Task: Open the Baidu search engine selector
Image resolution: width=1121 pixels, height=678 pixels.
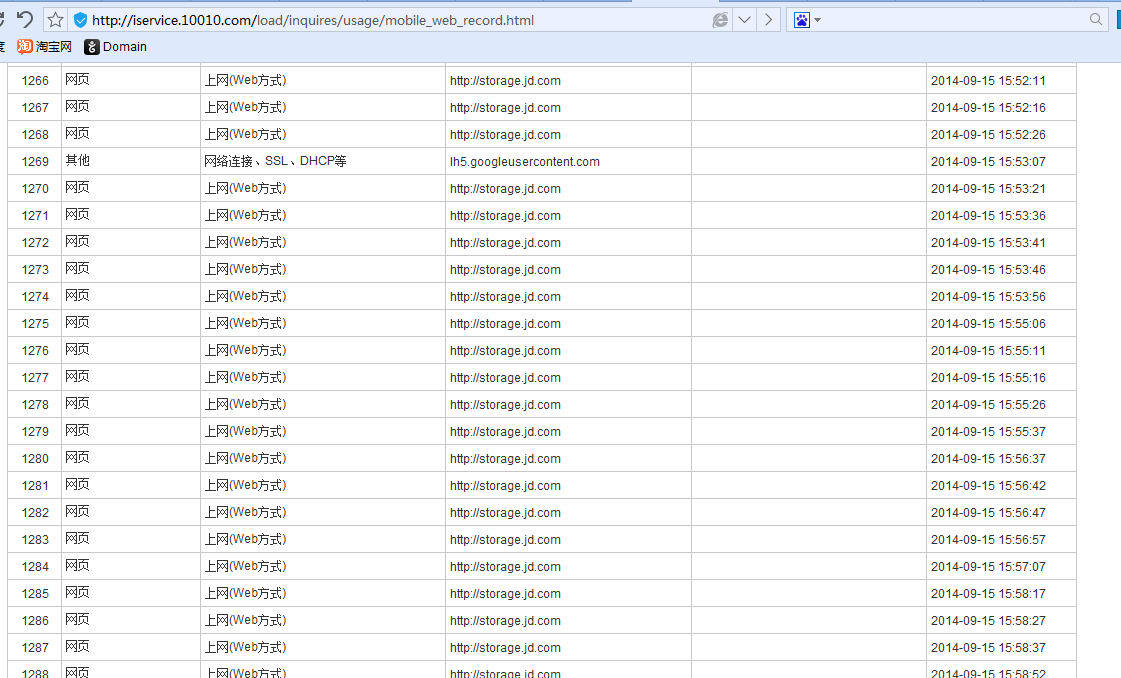Action: pos(806,20)
